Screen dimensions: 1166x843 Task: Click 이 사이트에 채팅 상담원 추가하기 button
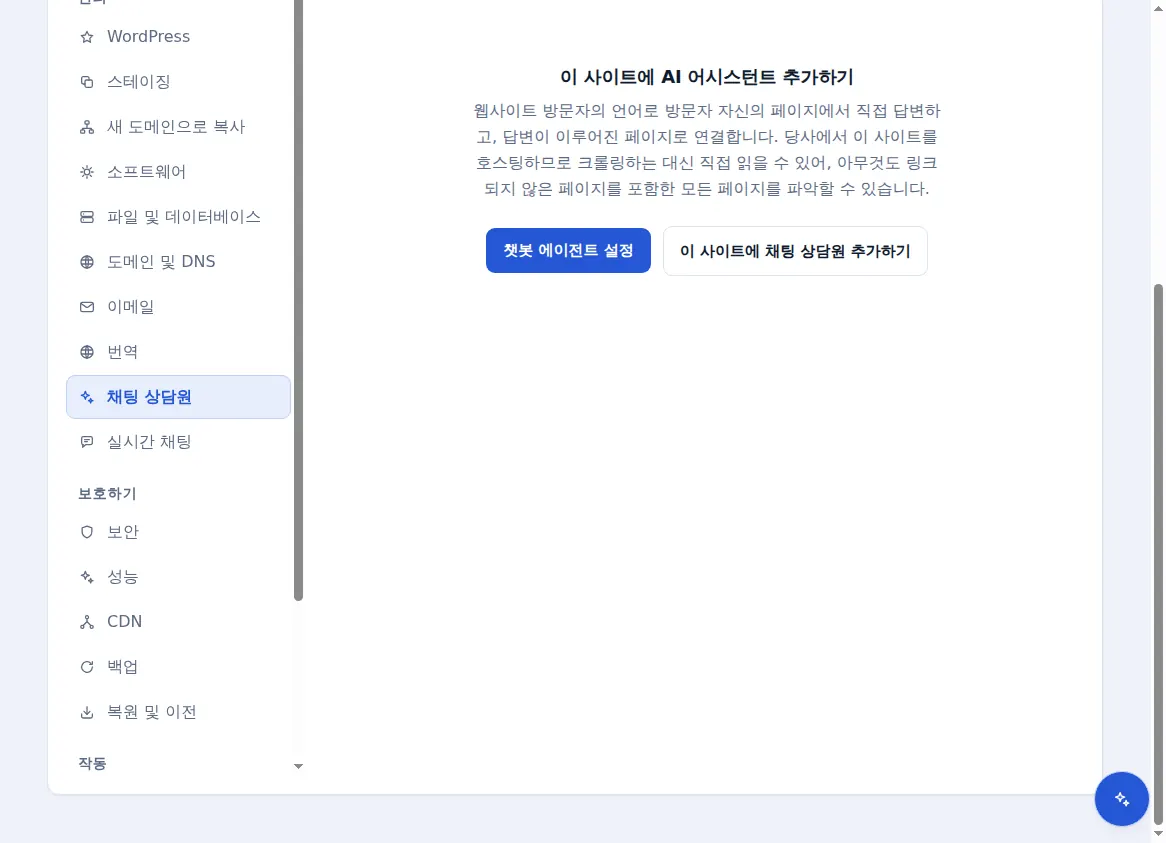(x=795, y=251)
